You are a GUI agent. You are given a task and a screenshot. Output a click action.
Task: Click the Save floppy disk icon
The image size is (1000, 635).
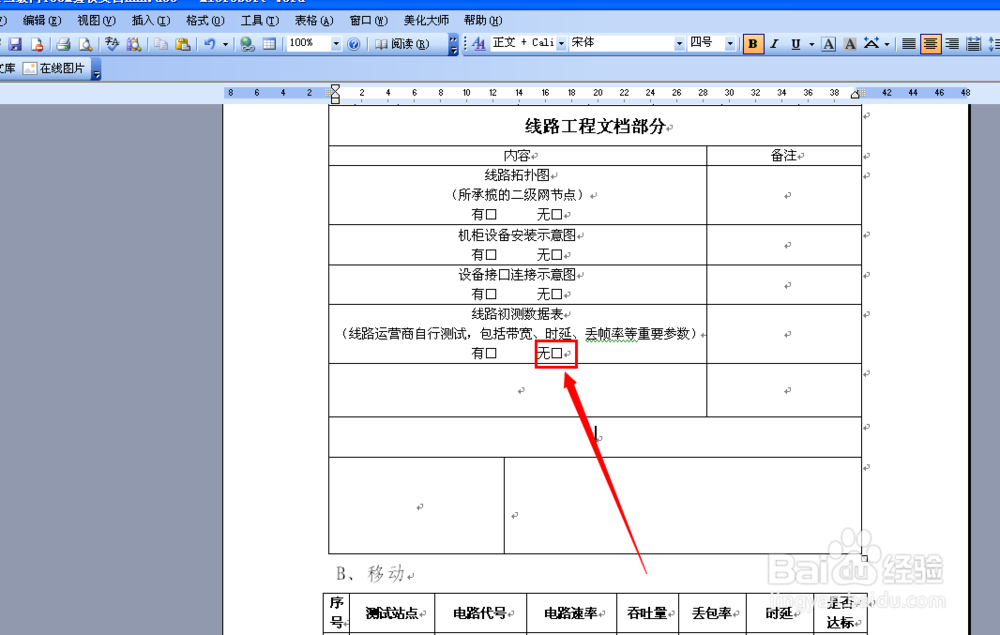[x=15, y=44]
